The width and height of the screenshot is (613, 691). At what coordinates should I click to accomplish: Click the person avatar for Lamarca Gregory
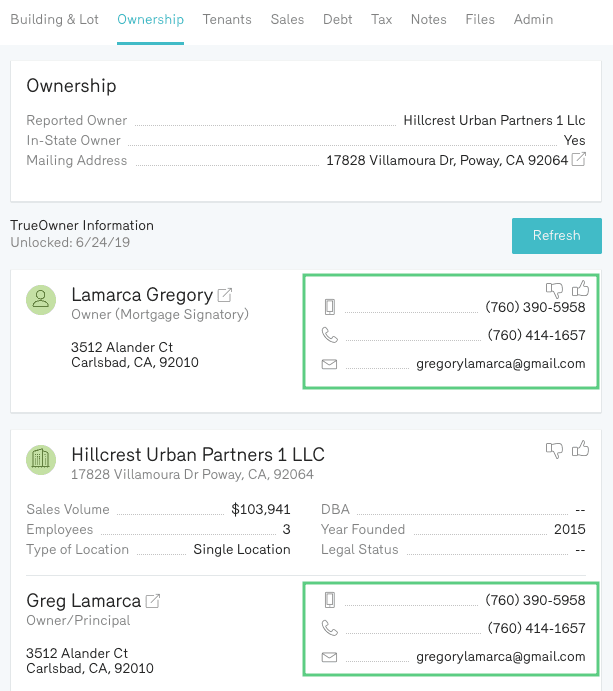[x=41, y=300]
